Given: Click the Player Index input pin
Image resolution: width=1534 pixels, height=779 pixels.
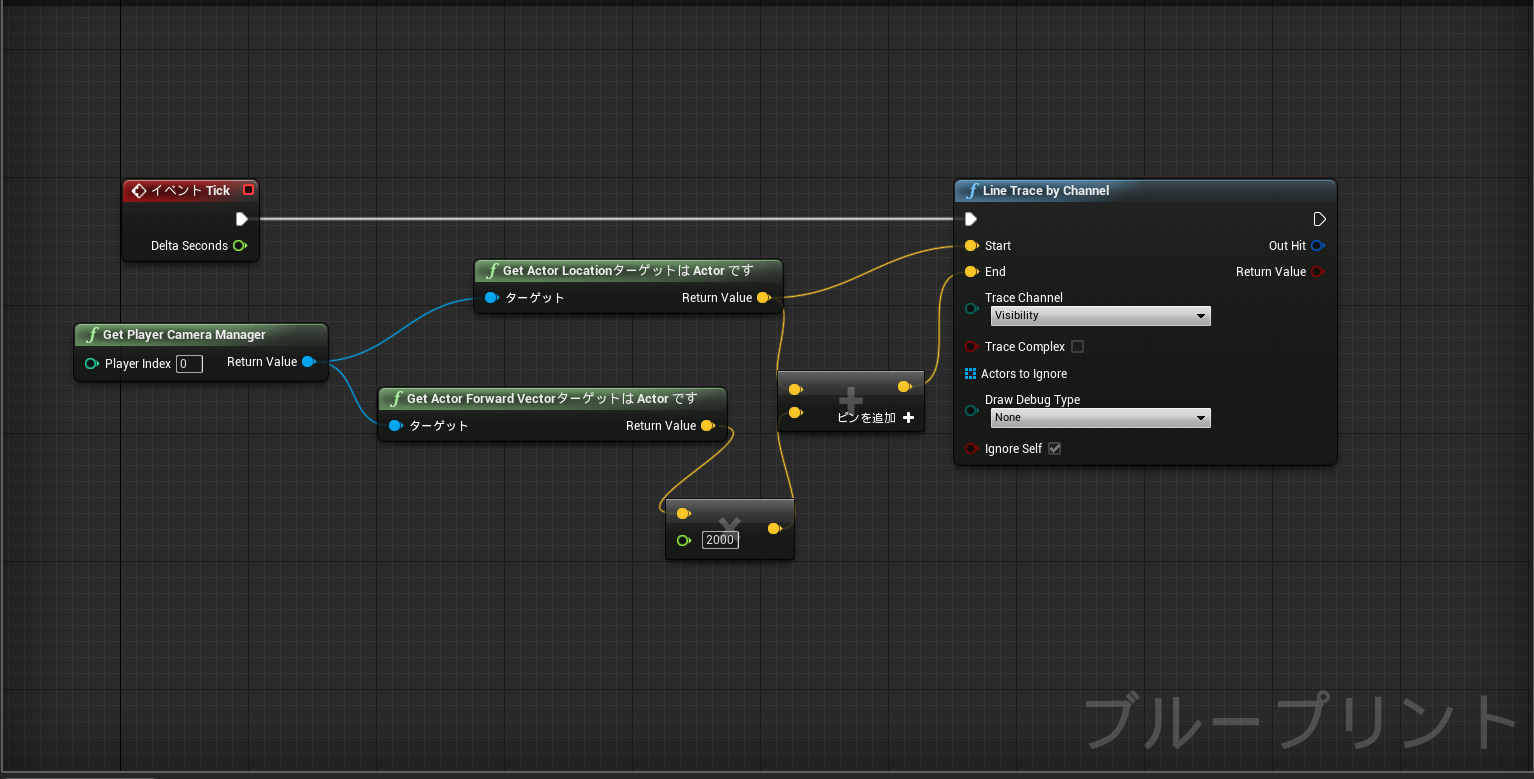Looking at the screenshot, I should pos(92,364).
